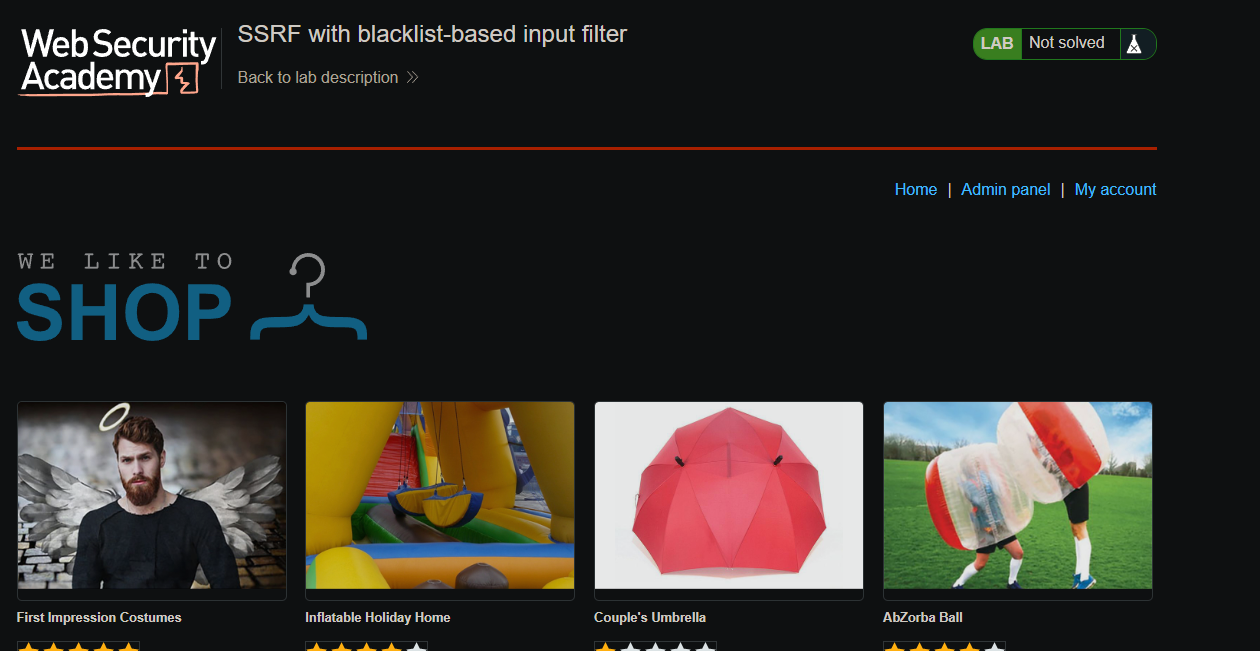1260x651 pixels.
Task: Click the Not solved status label
Action: pos(1066,43)
